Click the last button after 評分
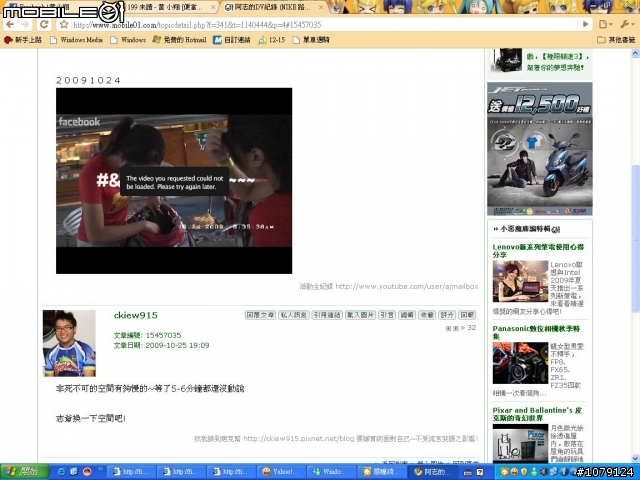640x480 pixels. tap(467, 315)
